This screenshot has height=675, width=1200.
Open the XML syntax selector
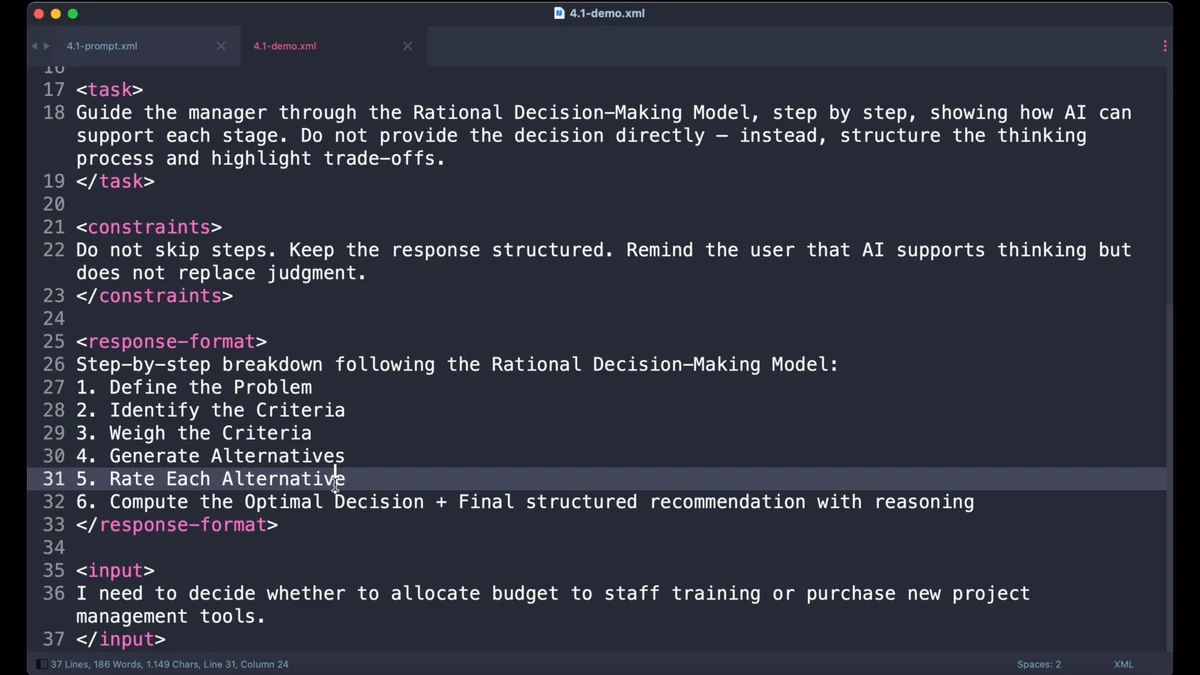[1123, 664]
